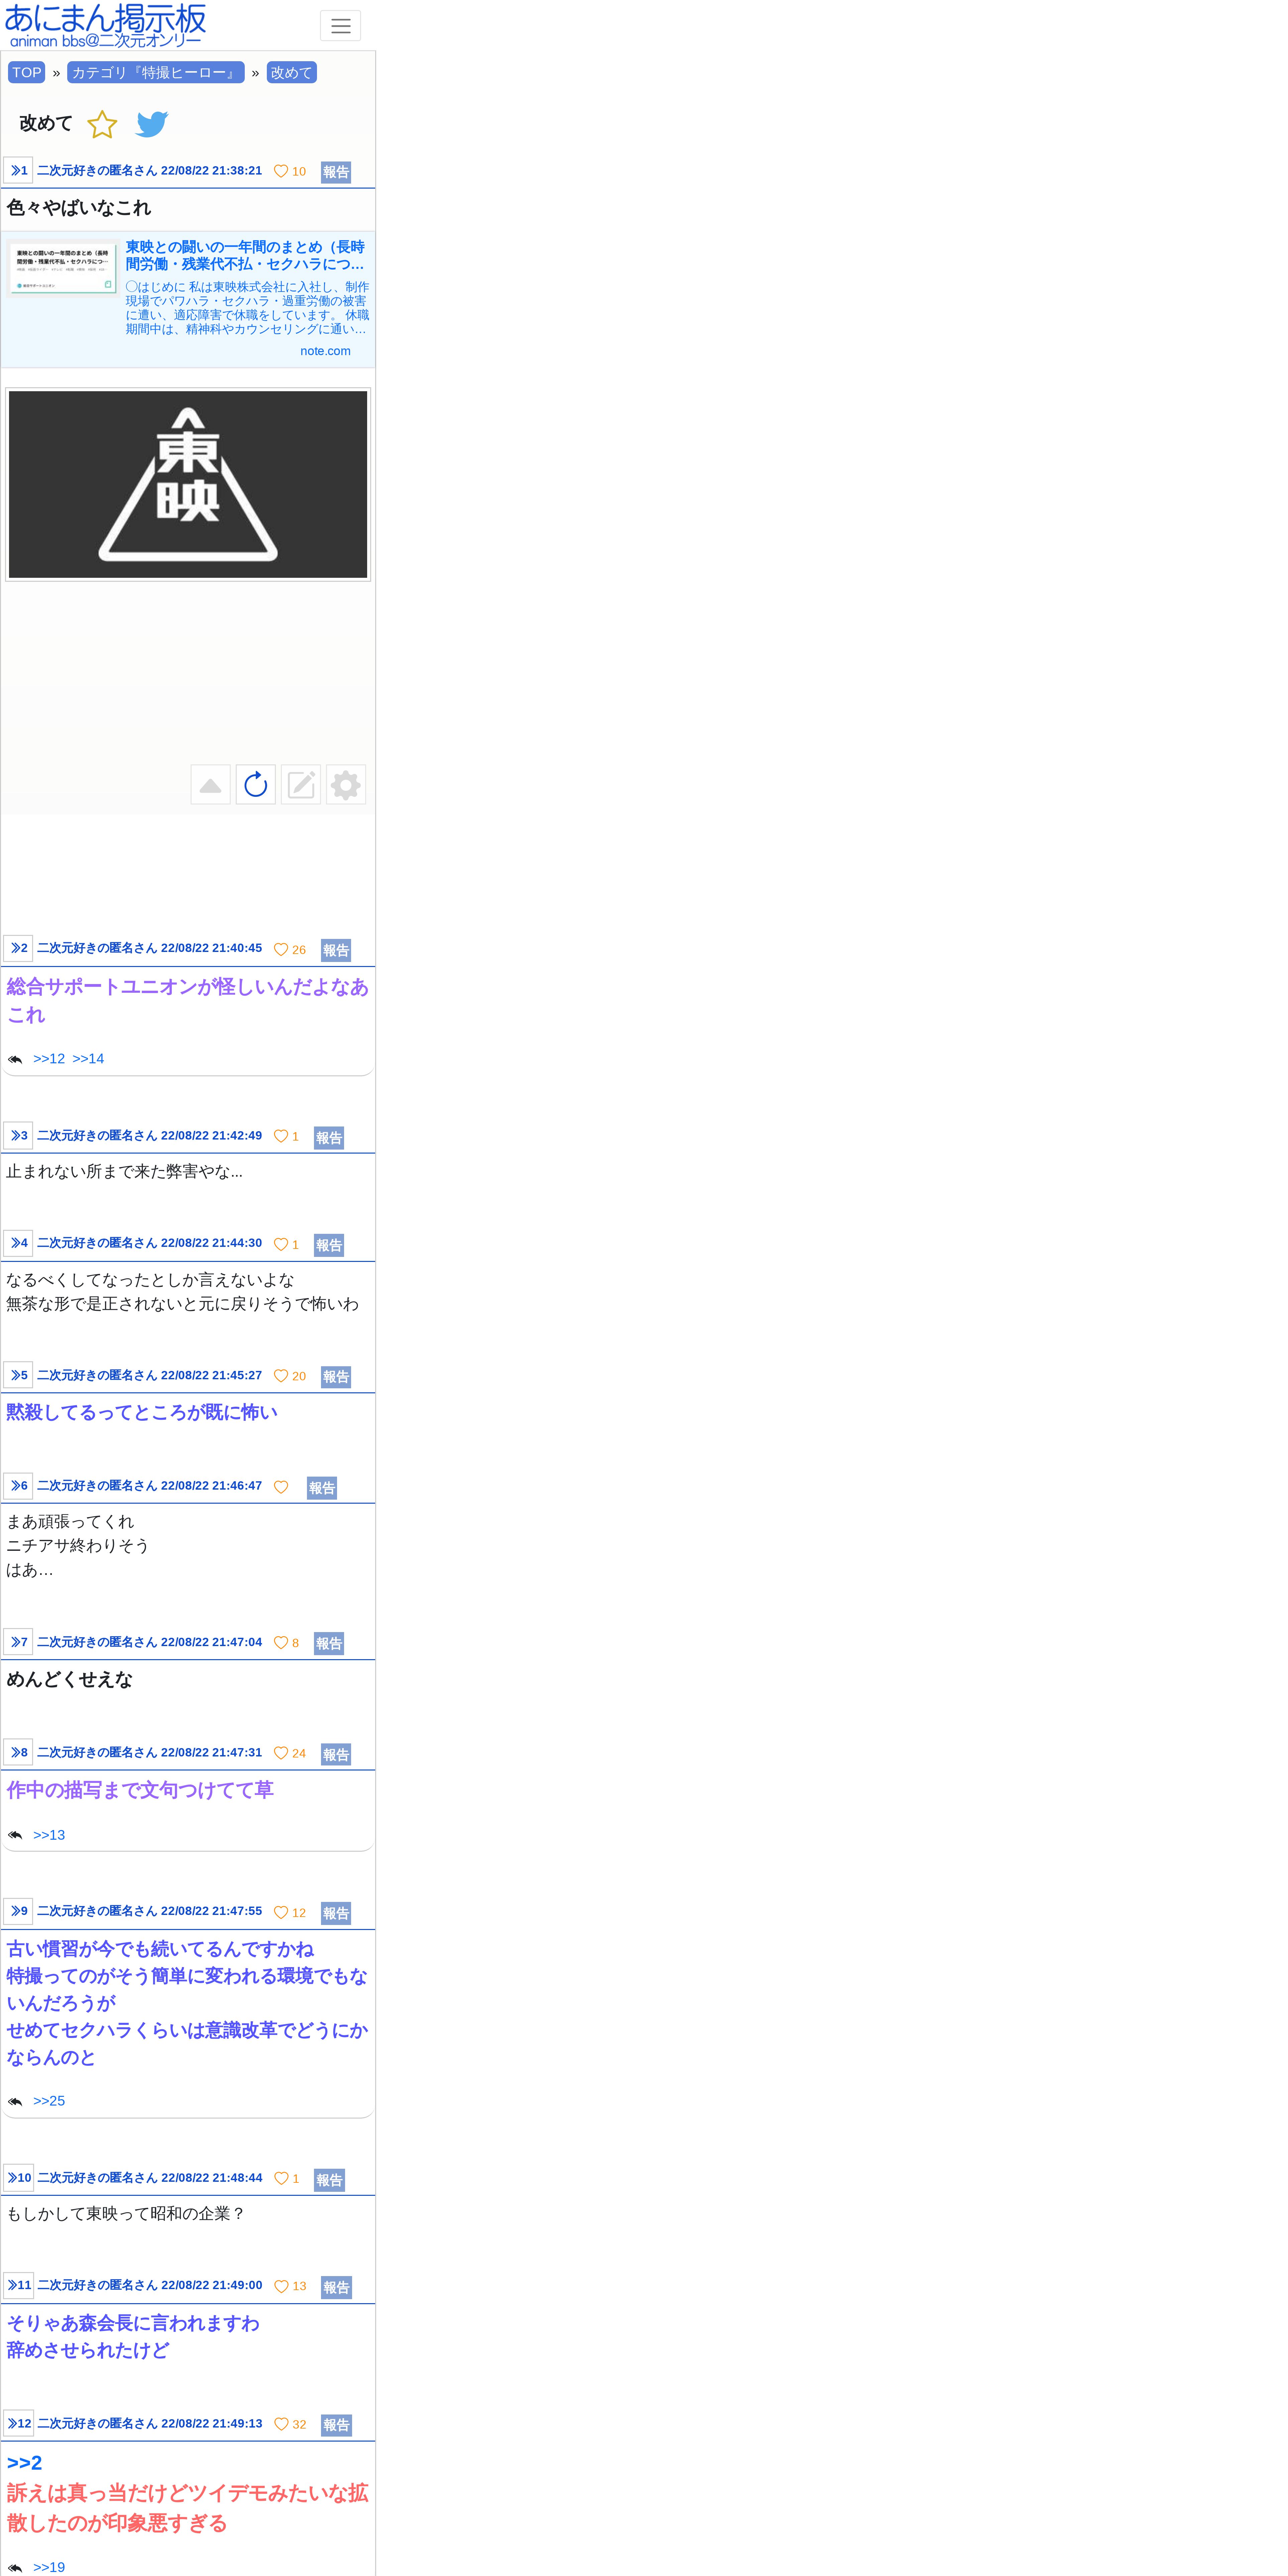Like post 6 with the empty heart
Image resolution: width=1288 pixels, height=2576 pixels.
coord(281,1487)
